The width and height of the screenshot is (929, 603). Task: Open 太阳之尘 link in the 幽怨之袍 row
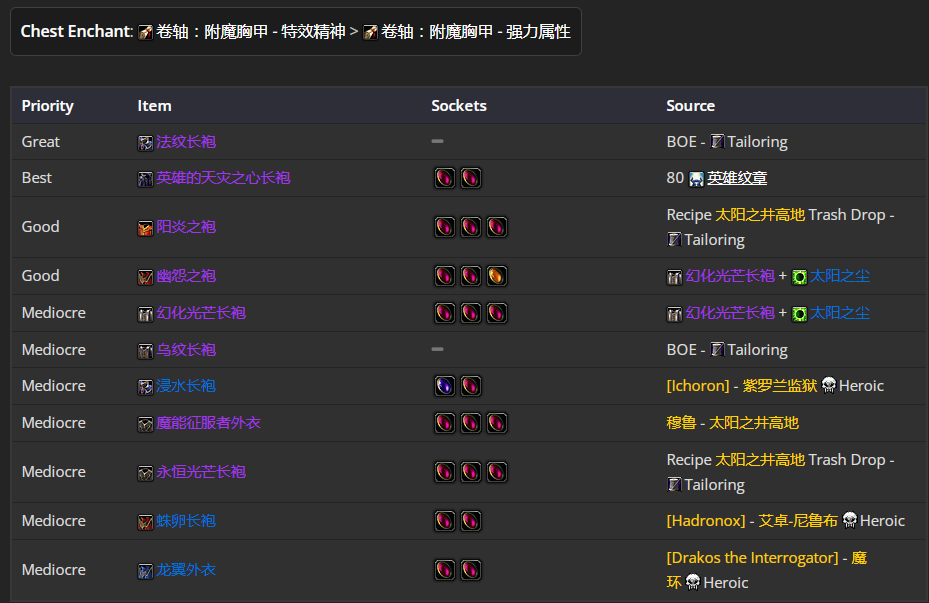[840, 276]
